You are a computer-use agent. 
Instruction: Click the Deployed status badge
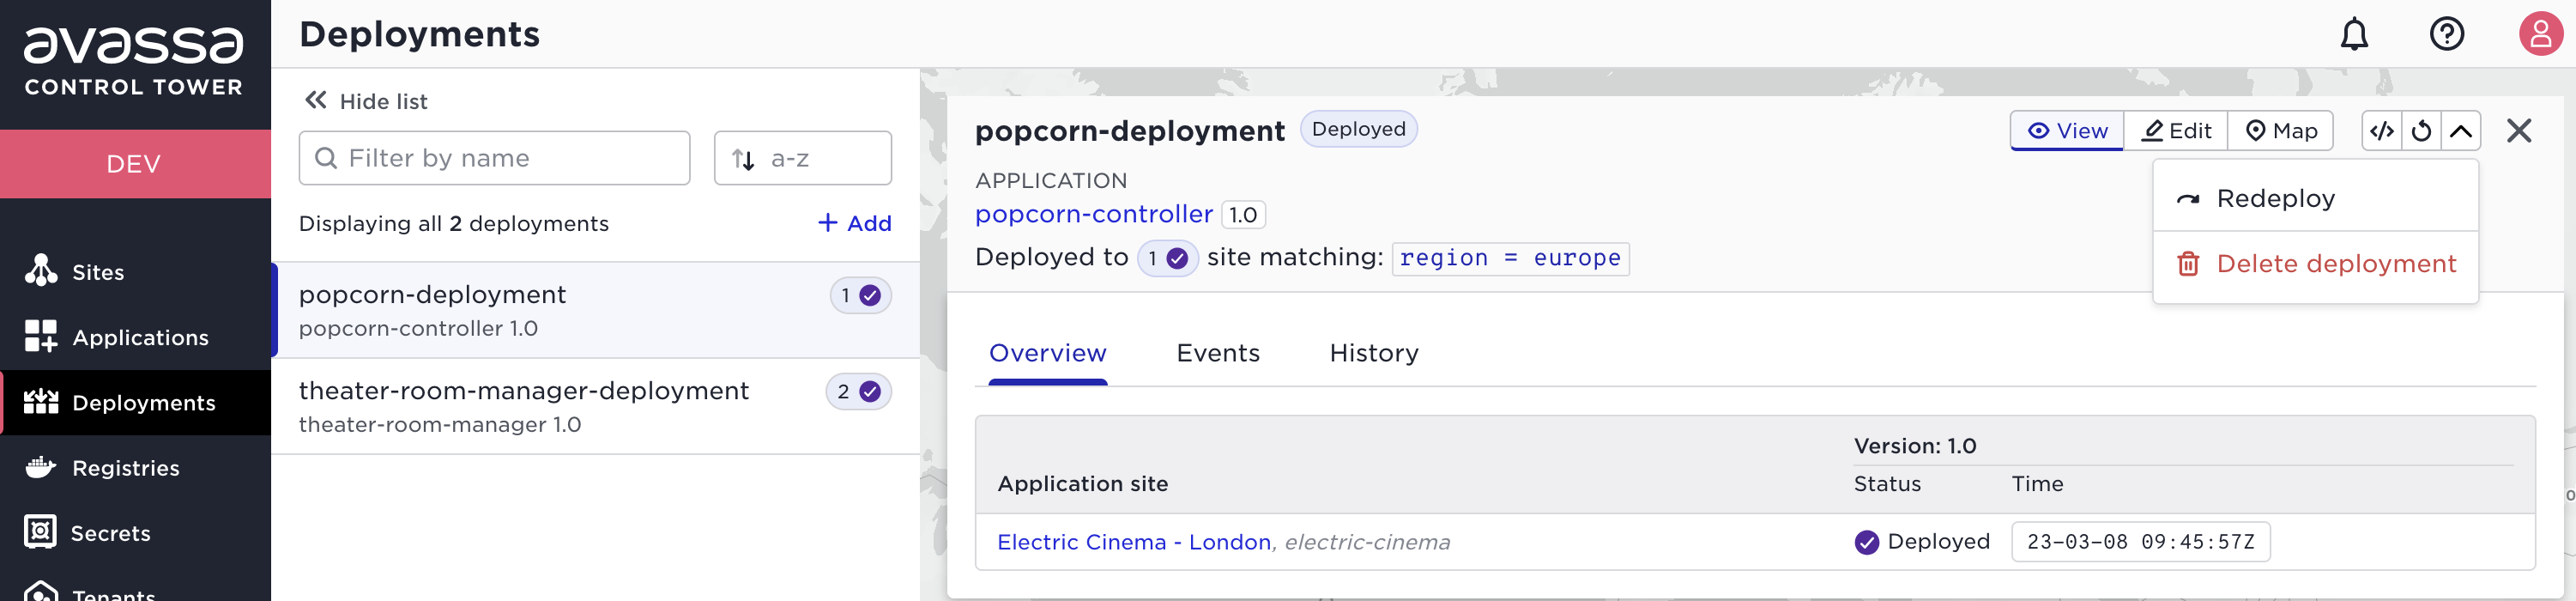1358,129
